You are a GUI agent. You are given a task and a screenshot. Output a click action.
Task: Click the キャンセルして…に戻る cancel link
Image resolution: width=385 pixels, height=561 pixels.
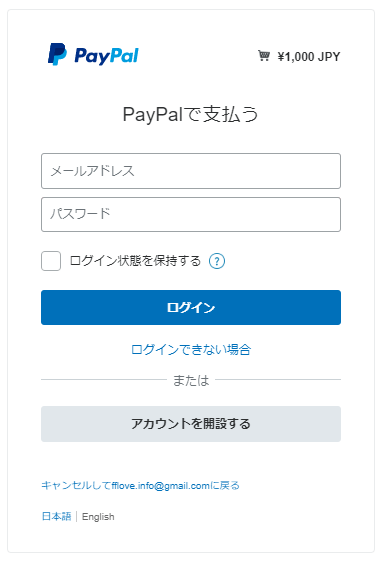140,486
